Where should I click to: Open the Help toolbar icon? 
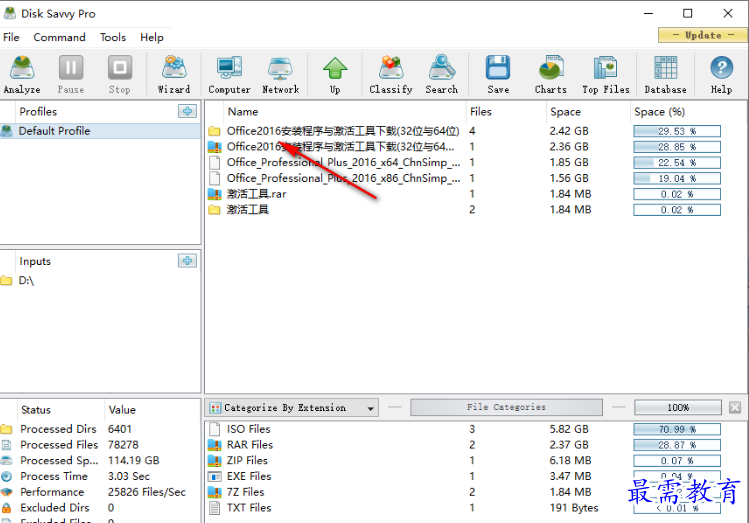tap(721, 74)
